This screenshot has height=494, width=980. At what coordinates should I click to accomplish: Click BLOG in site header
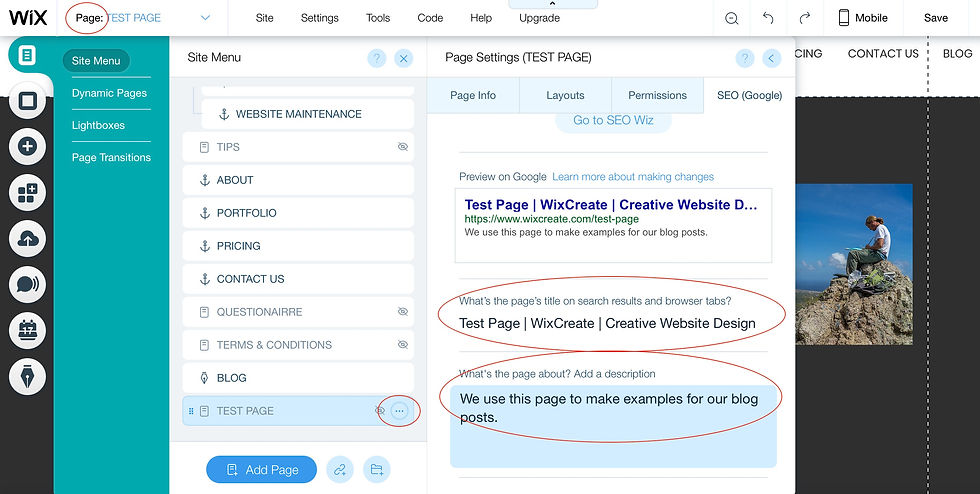click(x=958, y=54)
